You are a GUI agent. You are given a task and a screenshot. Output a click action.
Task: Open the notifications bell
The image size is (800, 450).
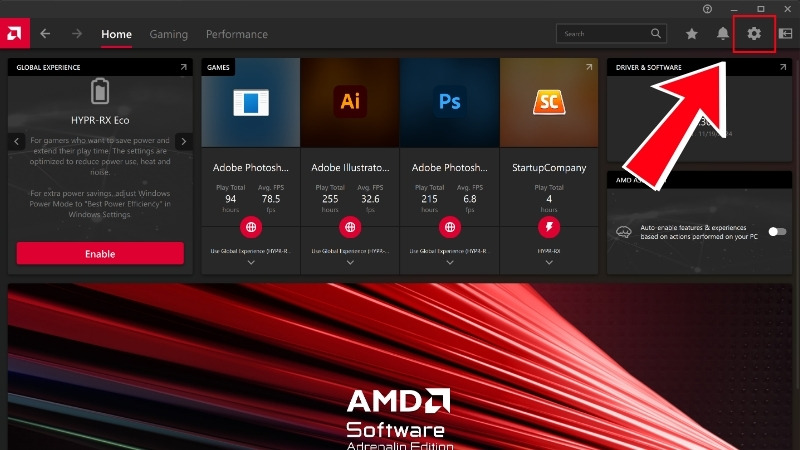coord(722,34)
